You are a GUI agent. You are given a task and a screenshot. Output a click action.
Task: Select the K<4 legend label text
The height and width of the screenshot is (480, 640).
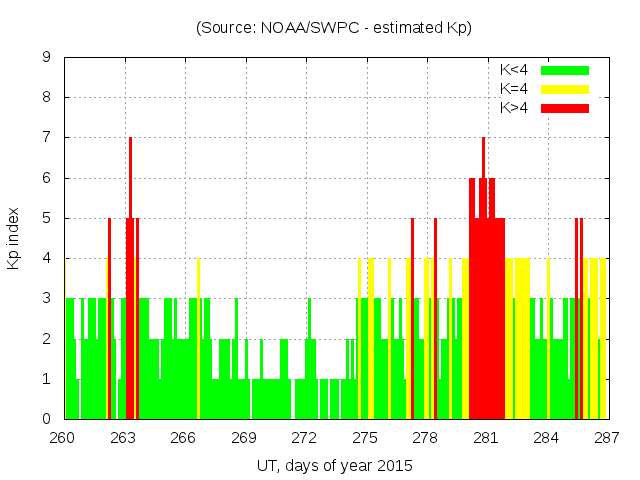(514, 70)
